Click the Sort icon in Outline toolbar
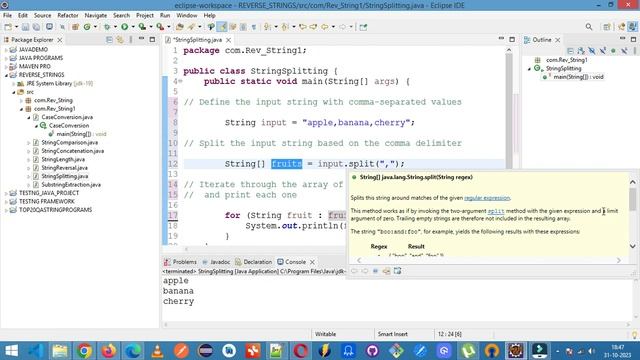Image resolution: width=640 pixels, height=360 pixels. 581,51
